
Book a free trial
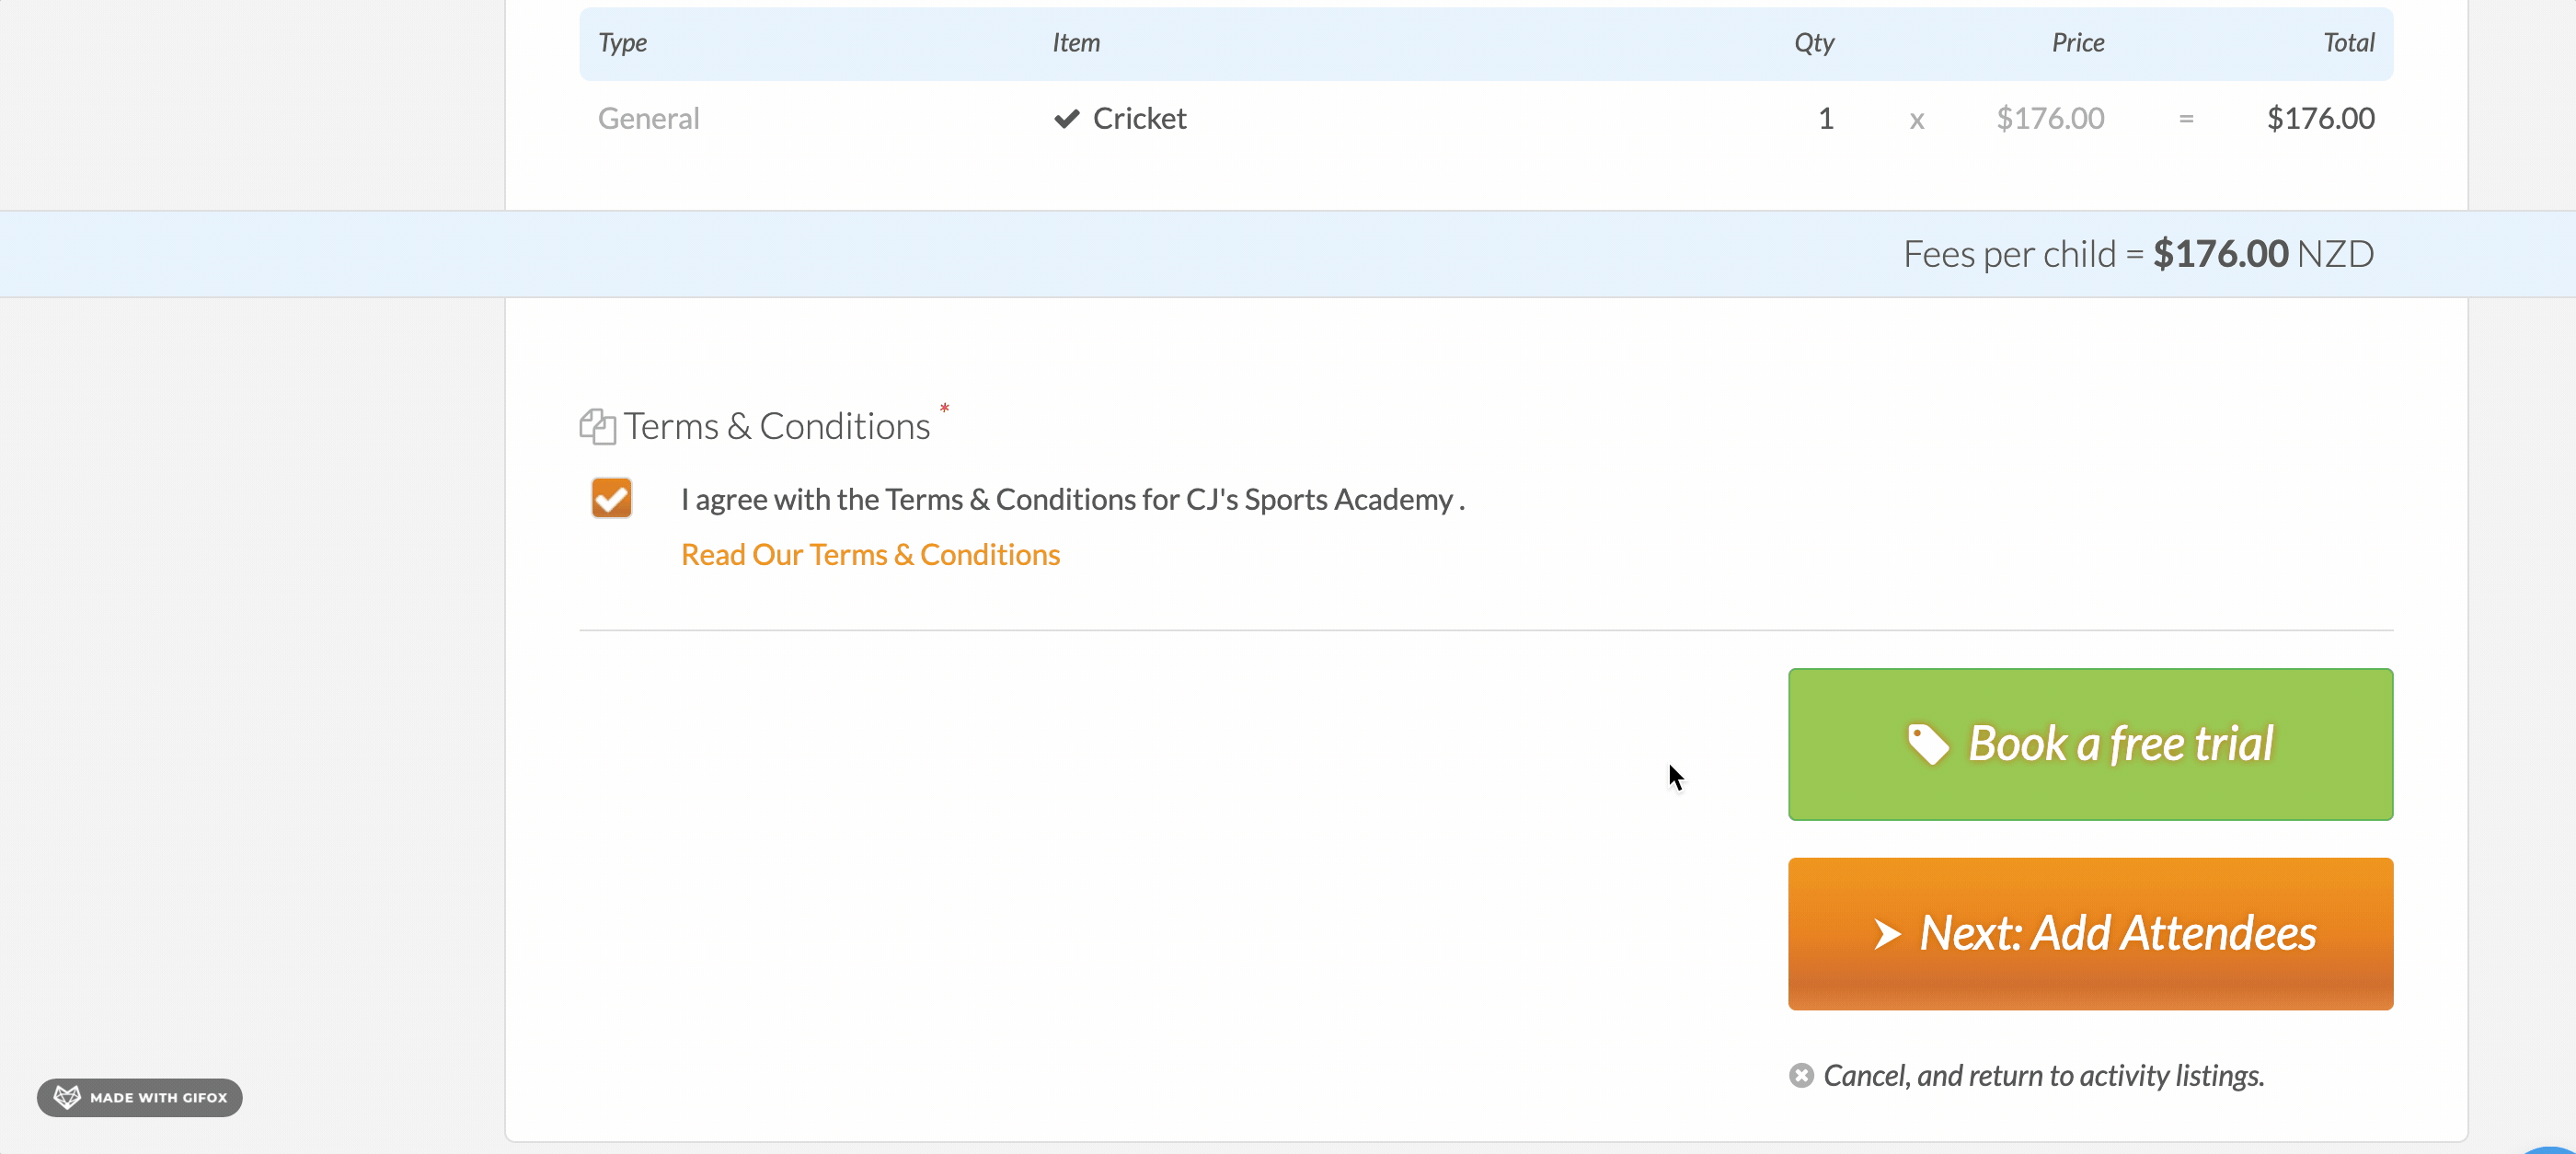click(x=2090, y=744)
